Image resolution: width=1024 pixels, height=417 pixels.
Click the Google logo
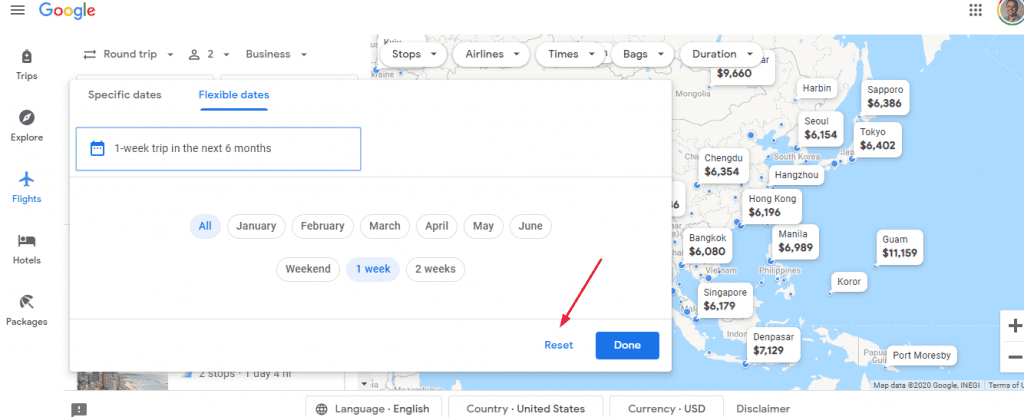pyautogui.click(x=67, y=11)
